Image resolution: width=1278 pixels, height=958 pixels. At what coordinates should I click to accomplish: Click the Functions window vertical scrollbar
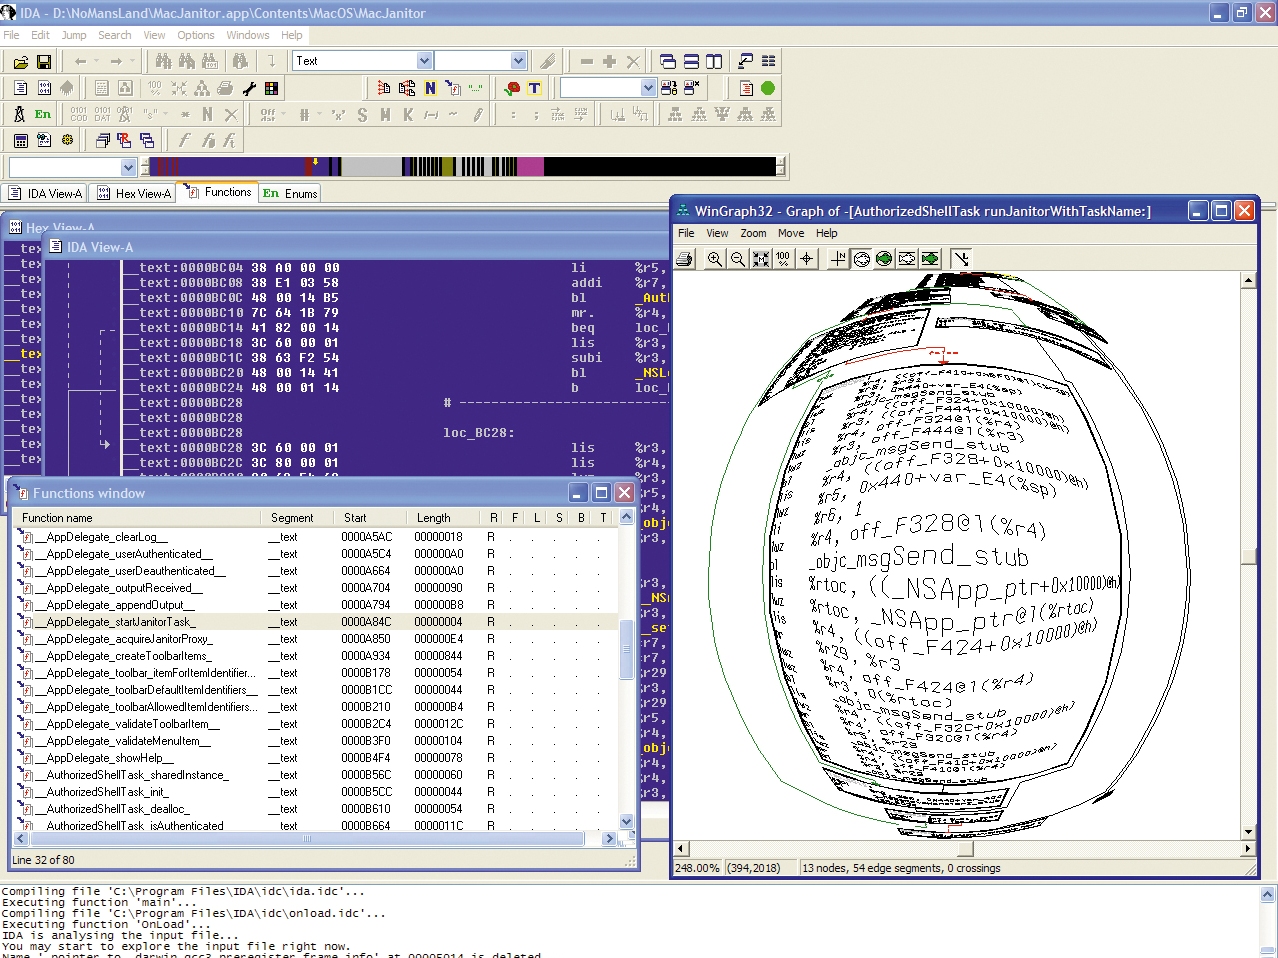coord(626,670)
